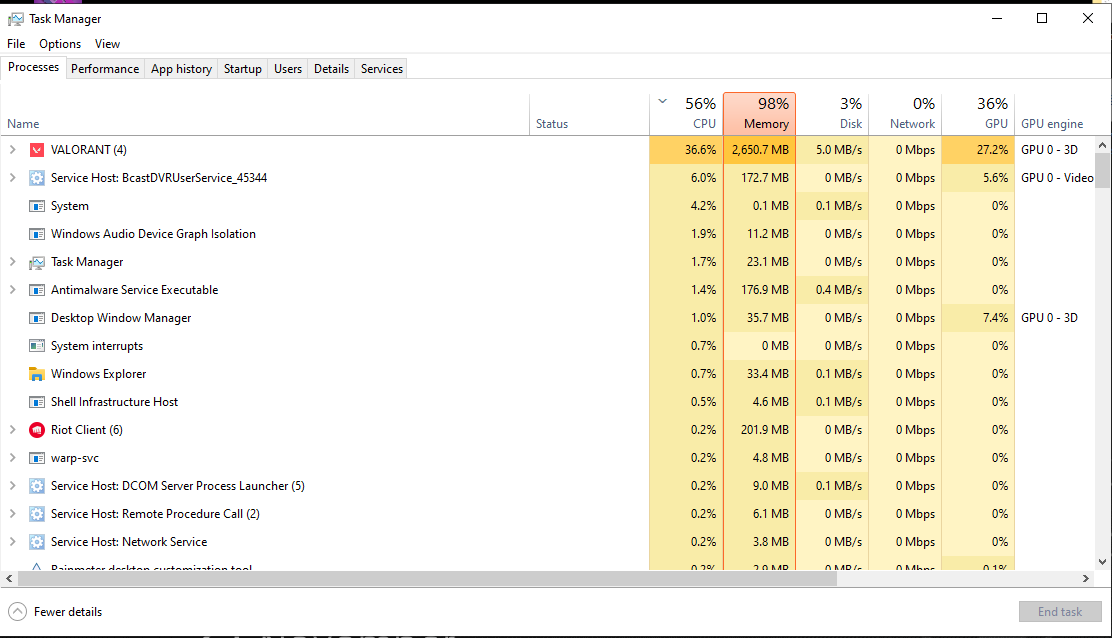Screen dimensions: 1112x638
Task: Click the Task Manager process row icon
Action: [x=37, y=262]
